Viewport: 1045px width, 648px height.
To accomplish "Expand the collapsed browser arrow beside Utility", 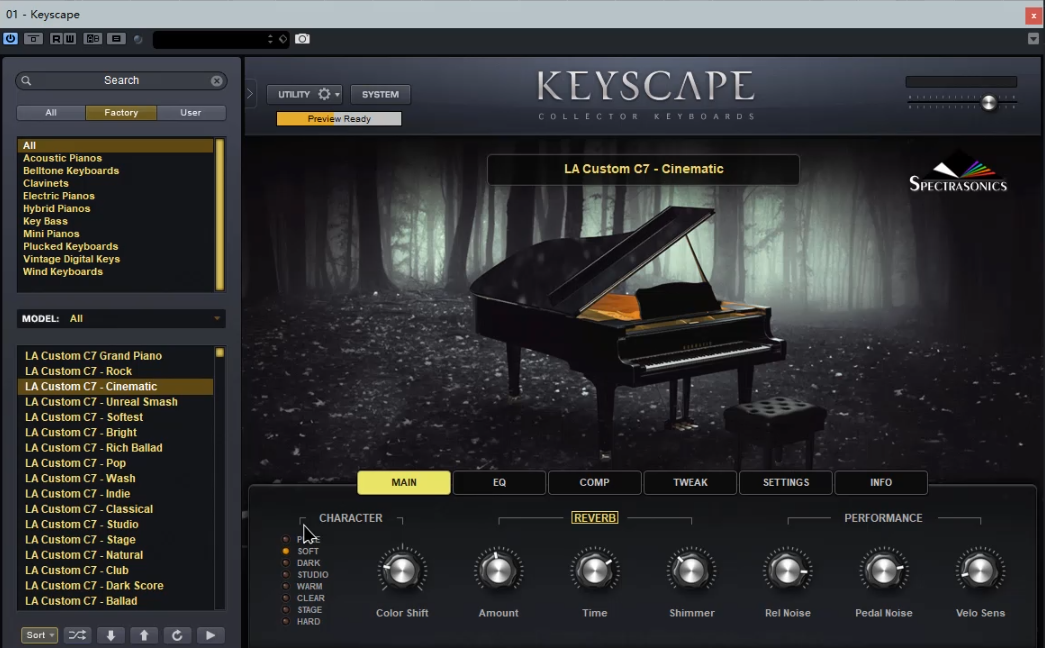I will click(250, 94).
